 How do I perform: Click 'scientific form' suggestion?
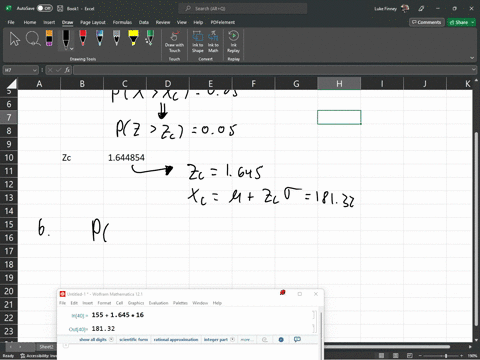tap(133, 339)
